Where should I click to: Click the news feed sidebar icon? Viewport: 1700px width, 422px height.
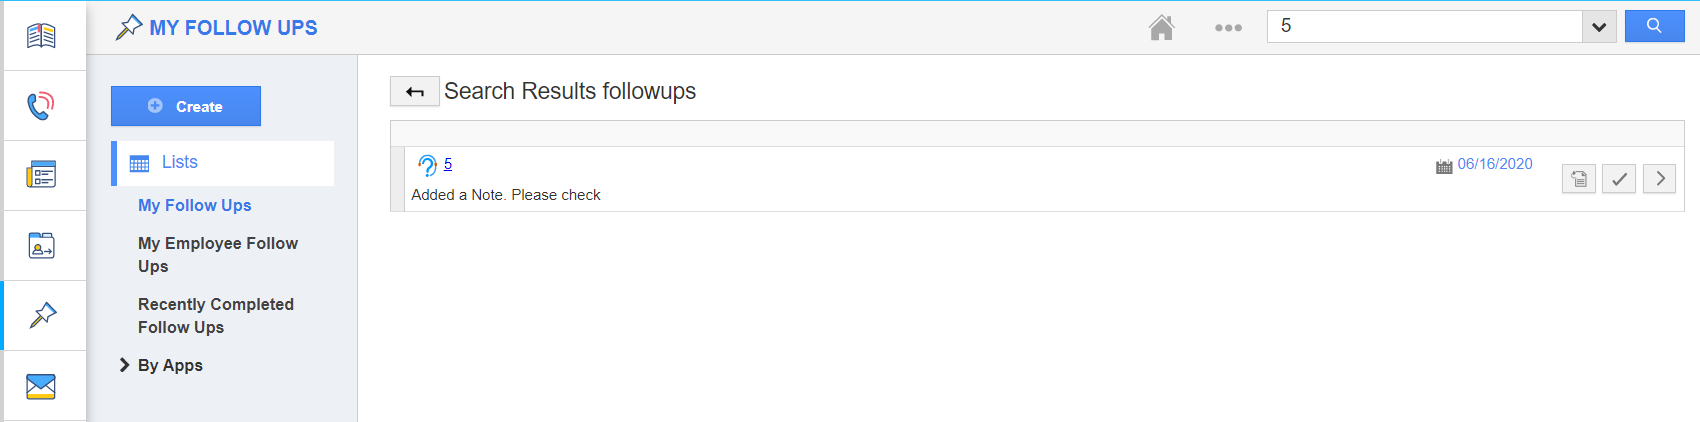point(41,175)
